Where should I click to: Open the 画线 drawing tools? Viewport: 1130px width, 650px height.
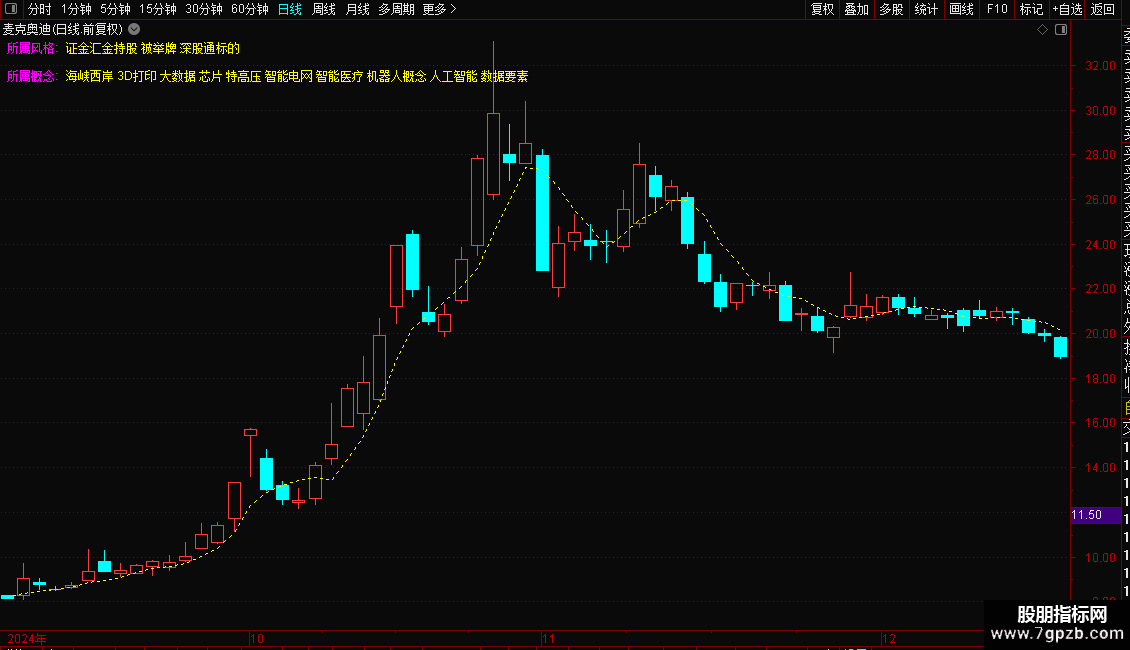point(961,9)
